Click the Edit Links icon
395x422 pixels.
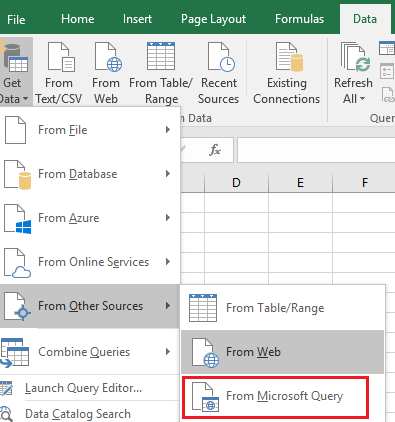tap(388, 94)
